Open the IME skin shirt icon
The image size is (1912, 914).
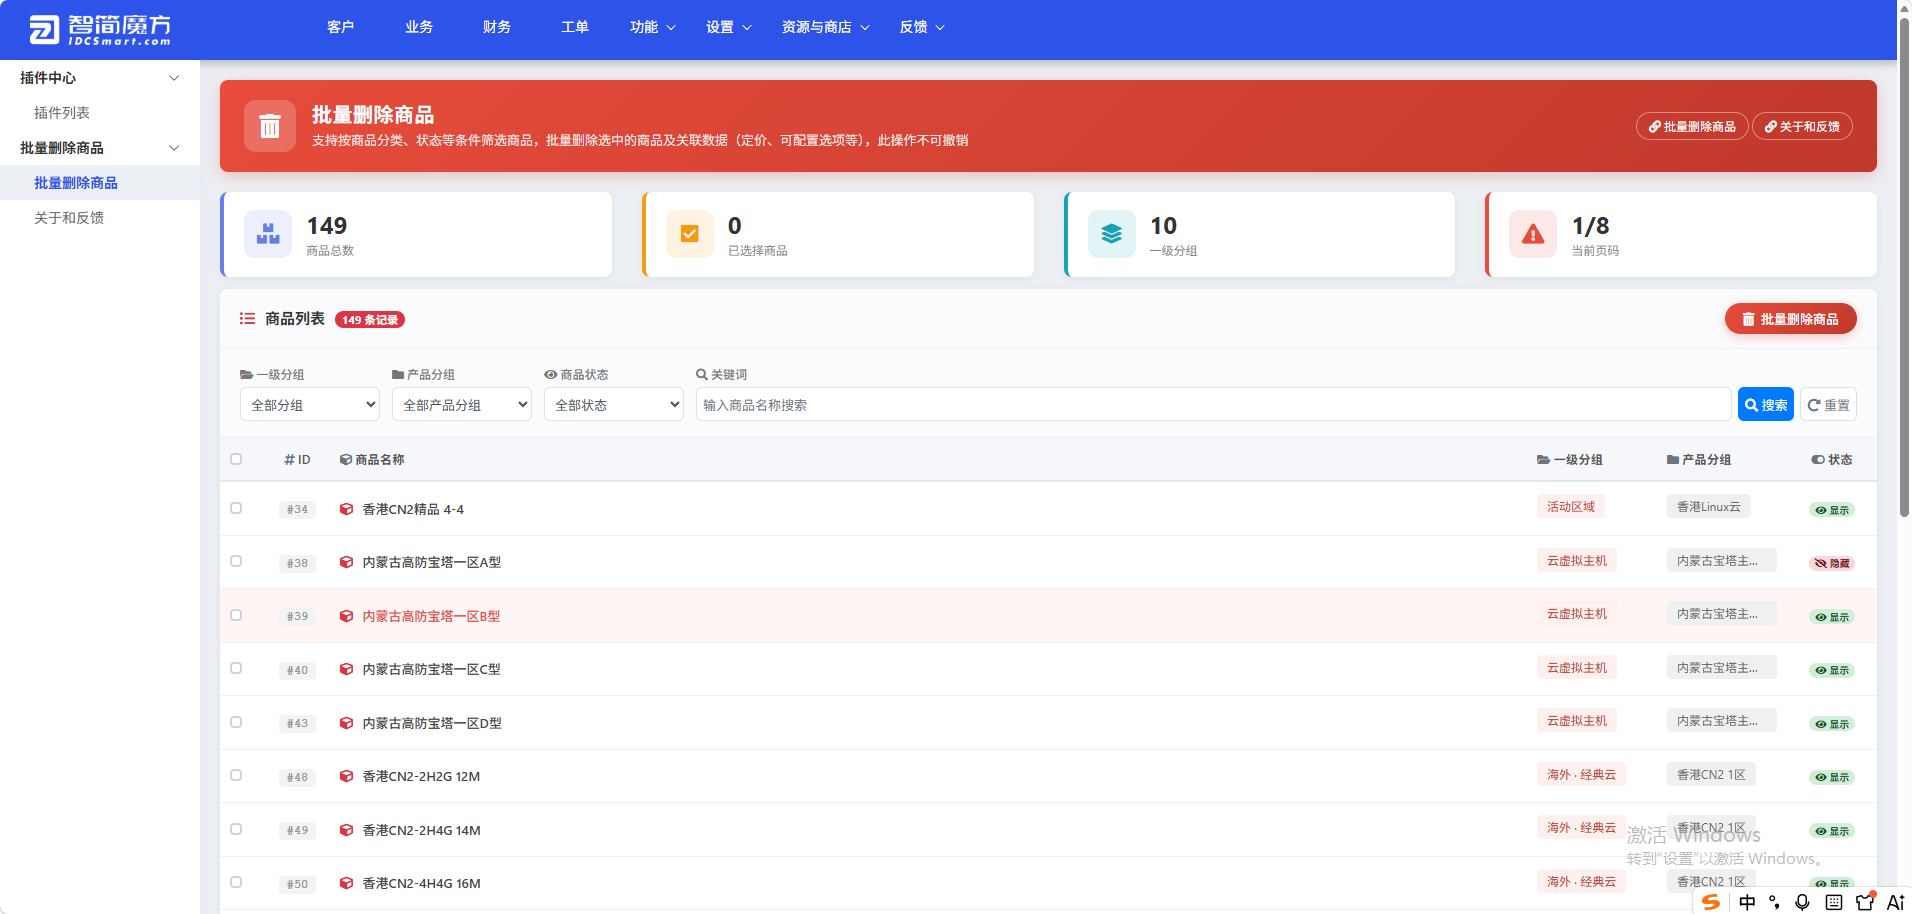[x=1865, y=902]
